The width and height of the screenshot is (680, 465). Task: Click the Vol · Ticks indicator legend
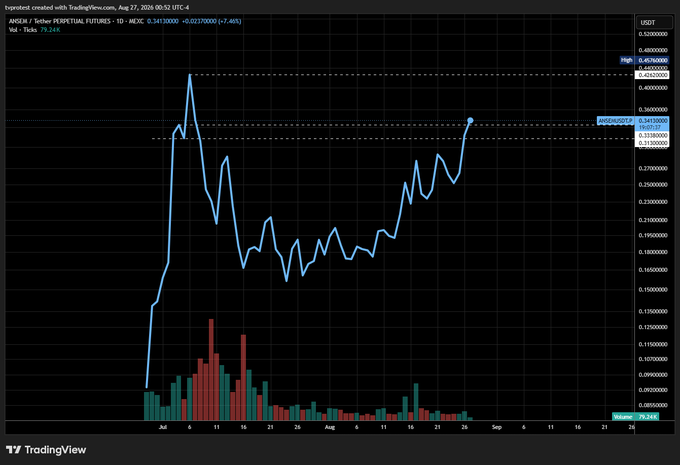[23, 29]
